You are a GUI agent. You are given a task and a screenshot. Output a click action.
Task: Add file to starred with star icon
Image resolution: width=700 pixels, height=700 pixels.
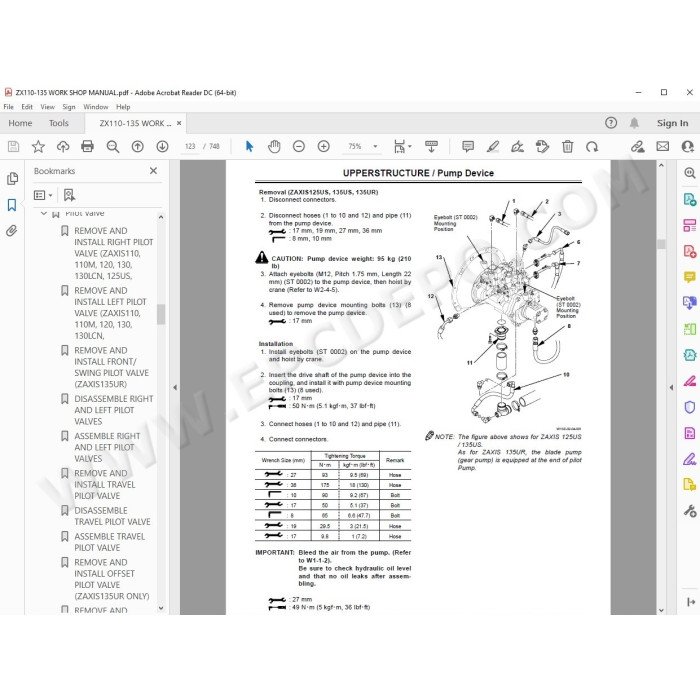38,146
